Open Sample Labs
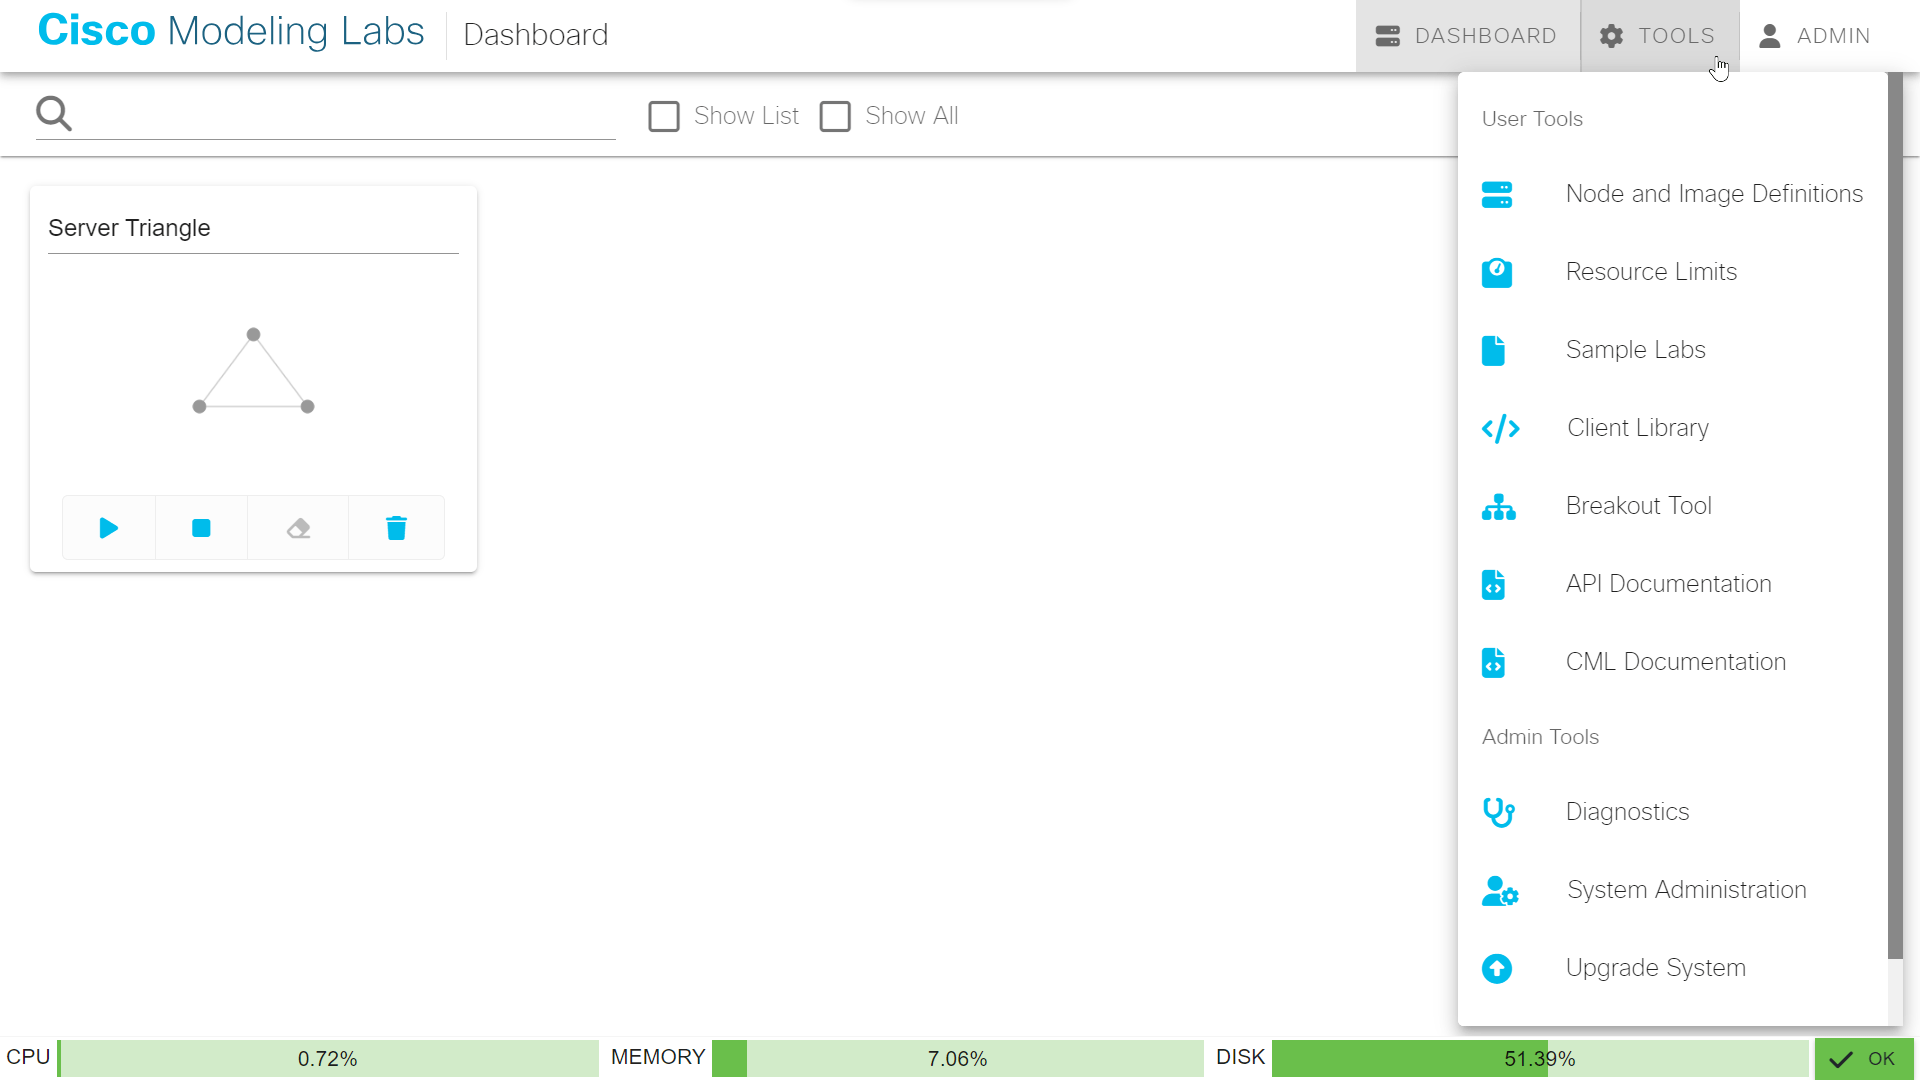Screen dimensions: 1920x1080 pos(1636,349)
